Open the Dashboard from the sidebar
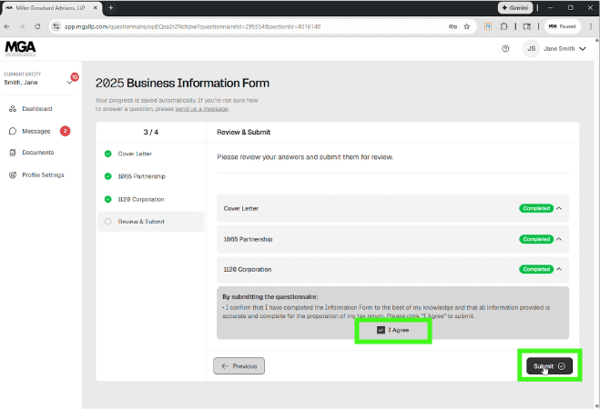Screen dimensions: 600x409 36,108
